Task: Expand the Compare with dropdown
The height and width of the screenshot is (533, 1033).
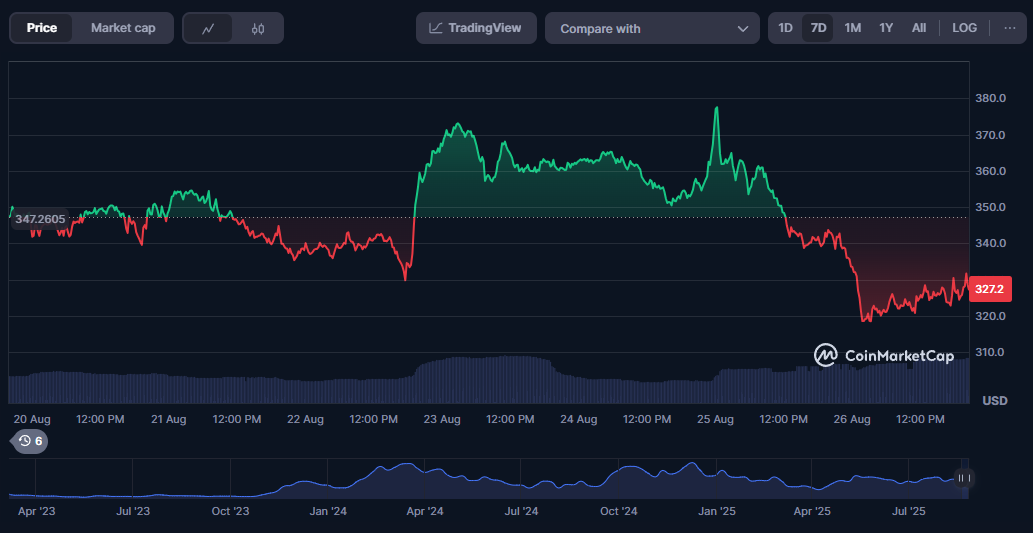Action: pyautogui.click(x=650, y=28)
